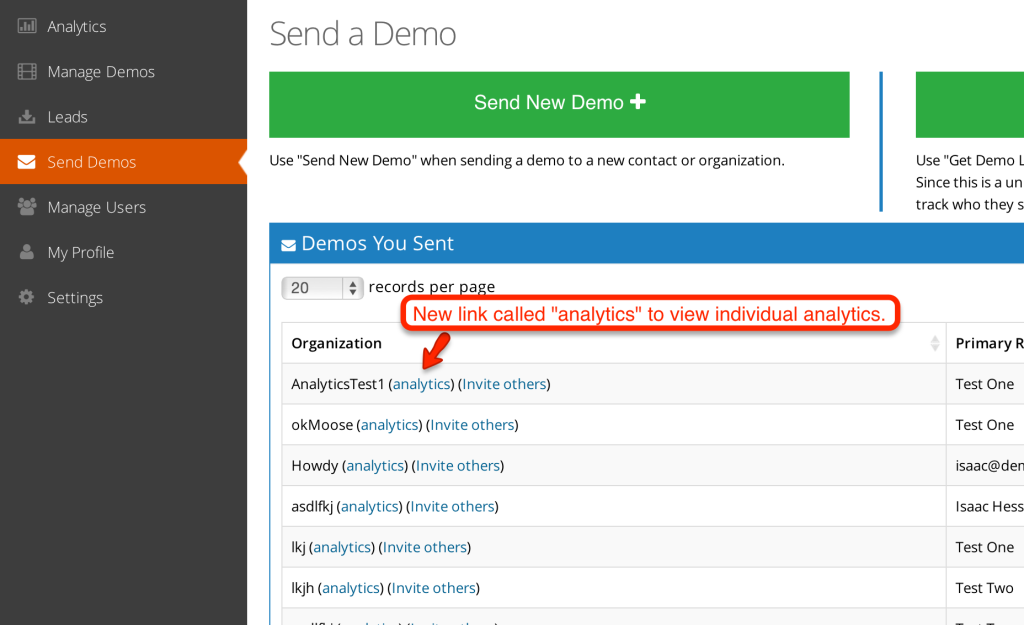View analytics for the Howdy organization

tap(374, 465)
